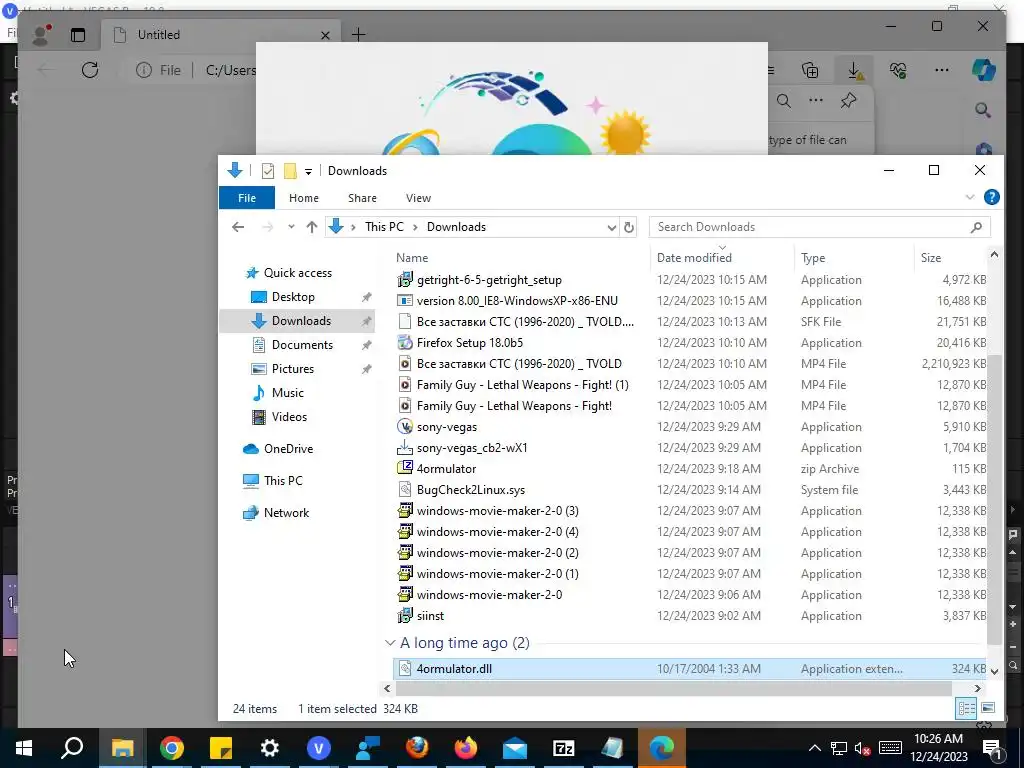This screenshot has width=1024, height=768.
Task: Select Network in navigation pane
Action: pyautogui.click(x=286, y=513)
